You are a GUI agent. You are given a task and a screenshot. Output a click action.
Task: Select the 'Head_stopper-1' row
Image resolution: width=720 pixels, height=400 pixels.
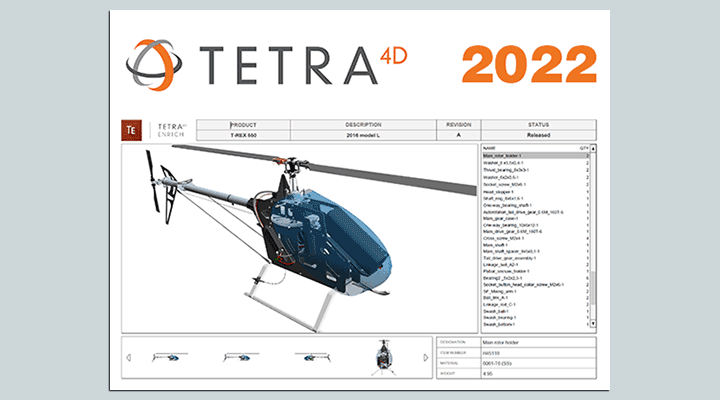(535, 192)
